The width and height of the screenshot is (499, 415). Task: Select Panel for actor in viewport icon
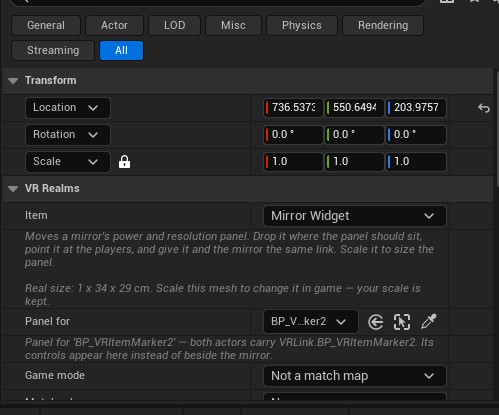(402, 322)
